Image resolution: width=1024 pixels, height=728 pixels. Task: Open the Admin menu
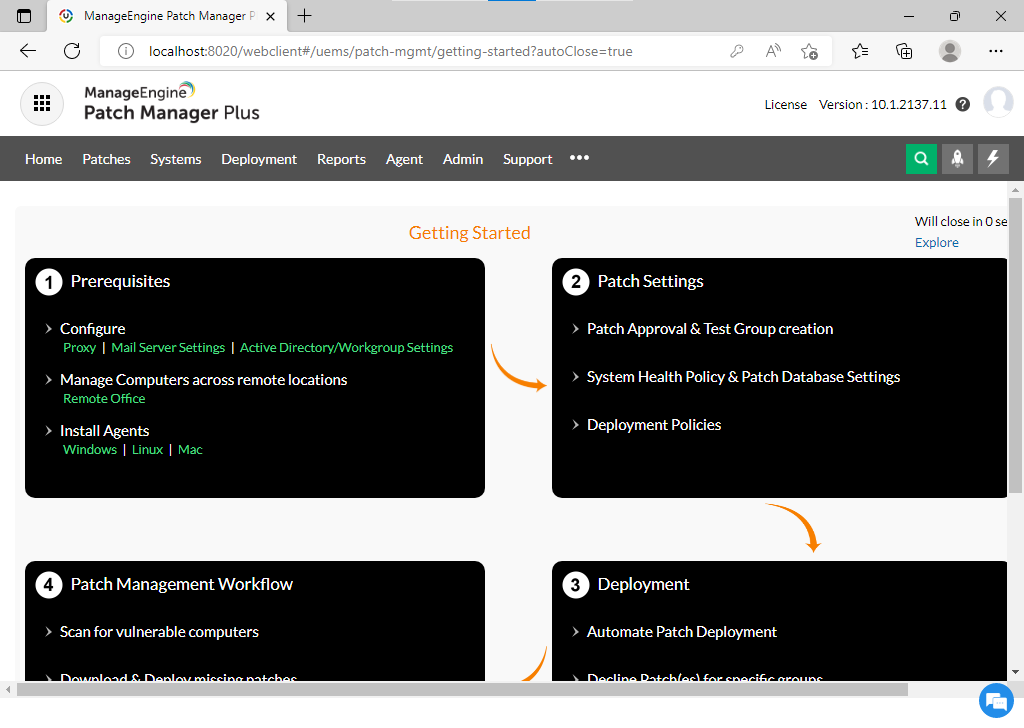[463, 159]
